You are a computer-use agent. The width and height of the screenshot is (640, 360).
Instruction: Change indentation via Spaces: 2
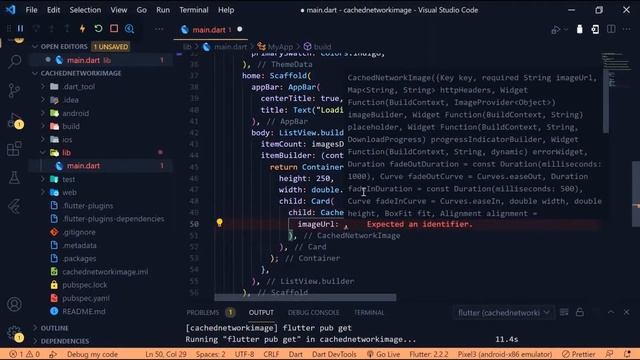point(210,354)
